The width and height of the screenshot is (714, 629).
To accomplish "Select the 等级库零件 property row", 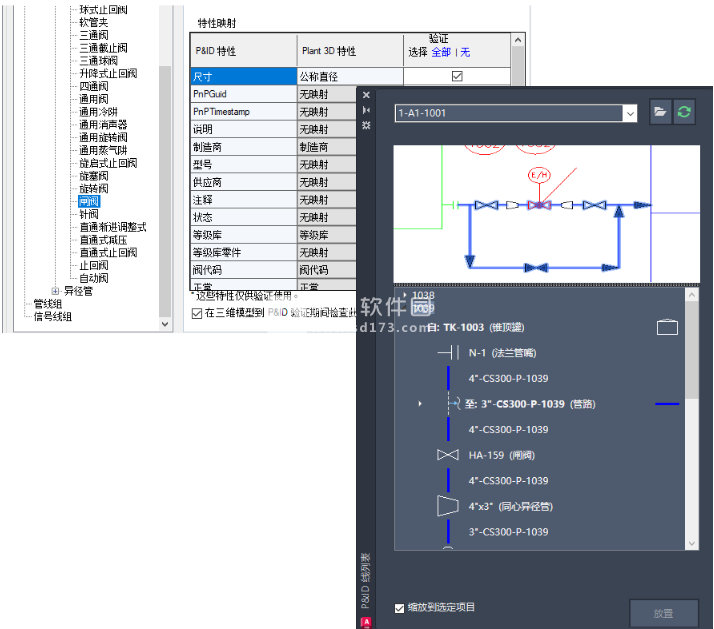I will point(244,252).
